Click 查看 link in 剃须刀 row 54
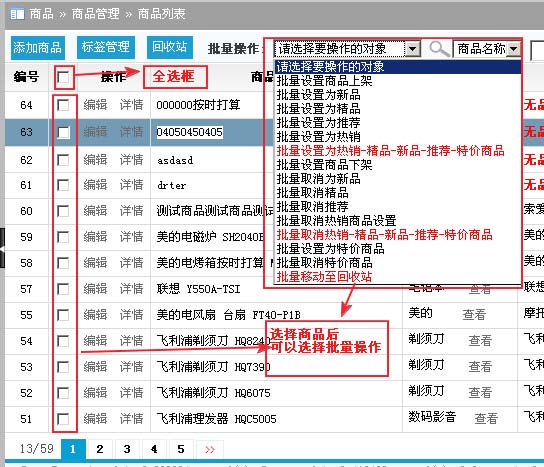 480,341
